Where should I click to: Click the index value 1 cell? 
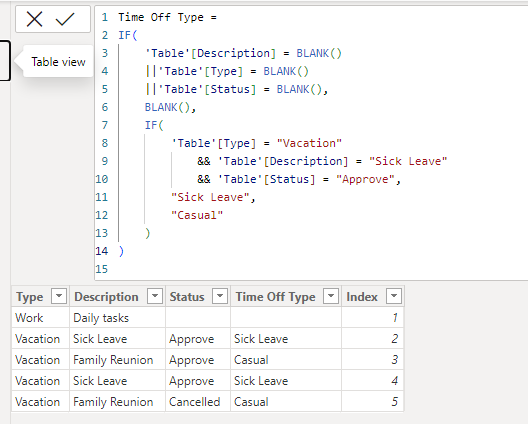(x=372, y=318)
